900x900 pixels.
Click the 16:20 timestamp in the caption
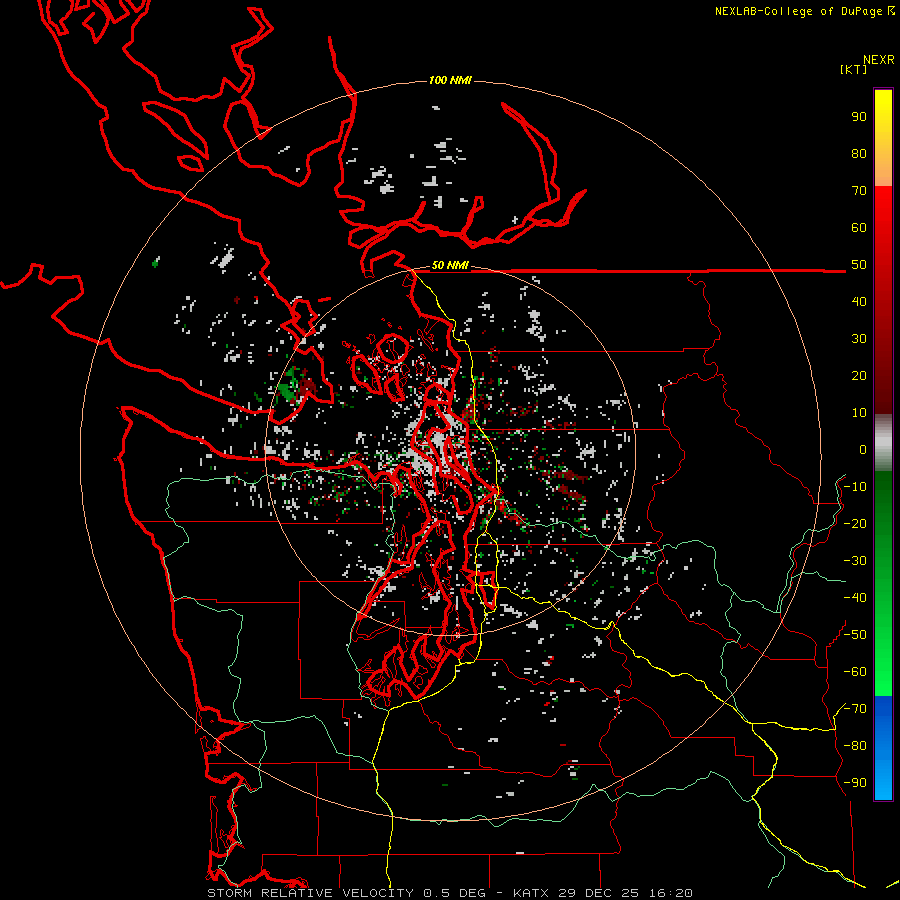tap(671, 893)
